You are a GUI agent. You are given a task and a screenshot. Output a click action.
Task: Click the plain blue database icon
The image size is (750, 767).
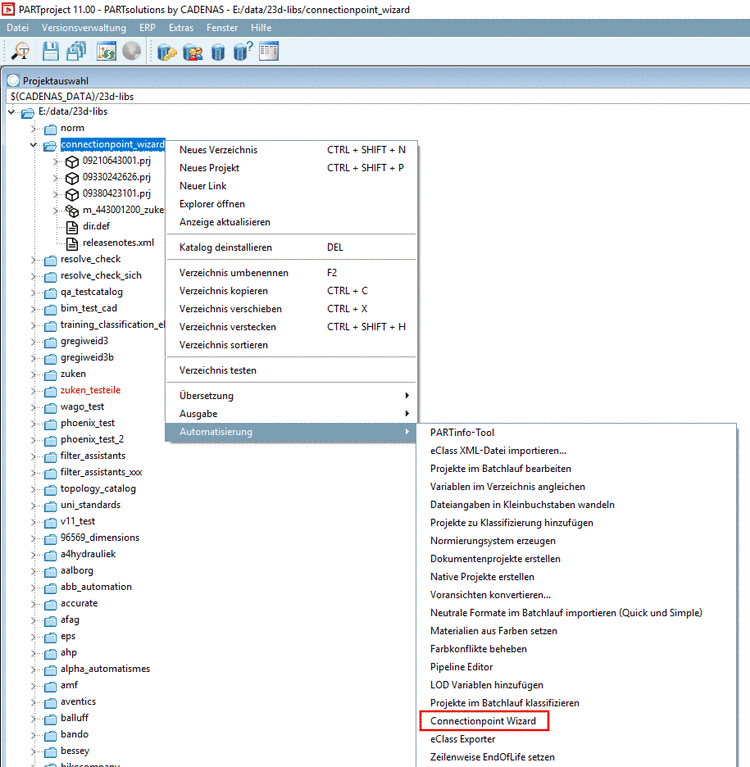point(218,52)
